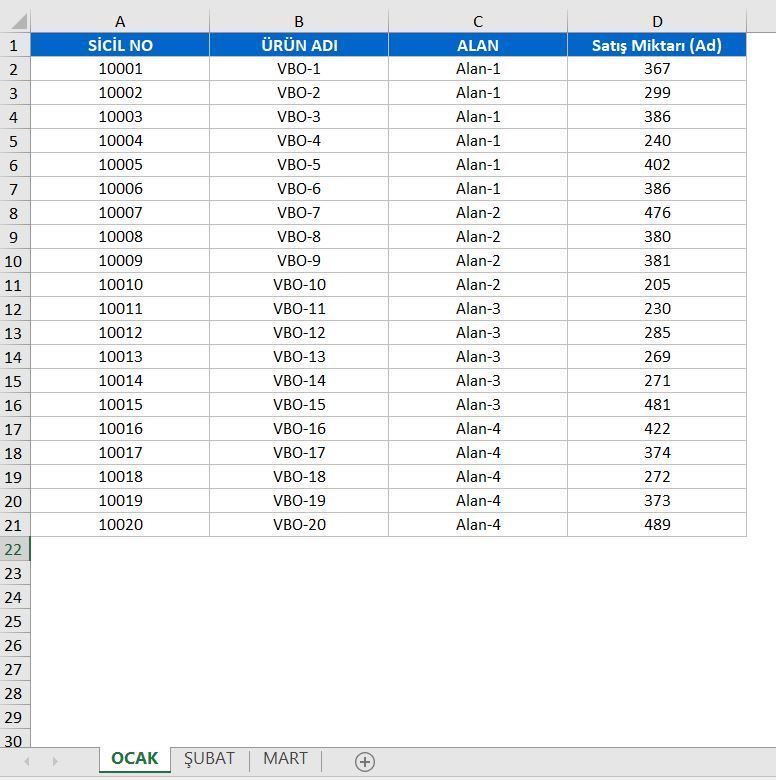The height and width of the screenshot is (780, 776).
Task: Select sales value 476
Action: pyautogui.click(x=657, y=212)
